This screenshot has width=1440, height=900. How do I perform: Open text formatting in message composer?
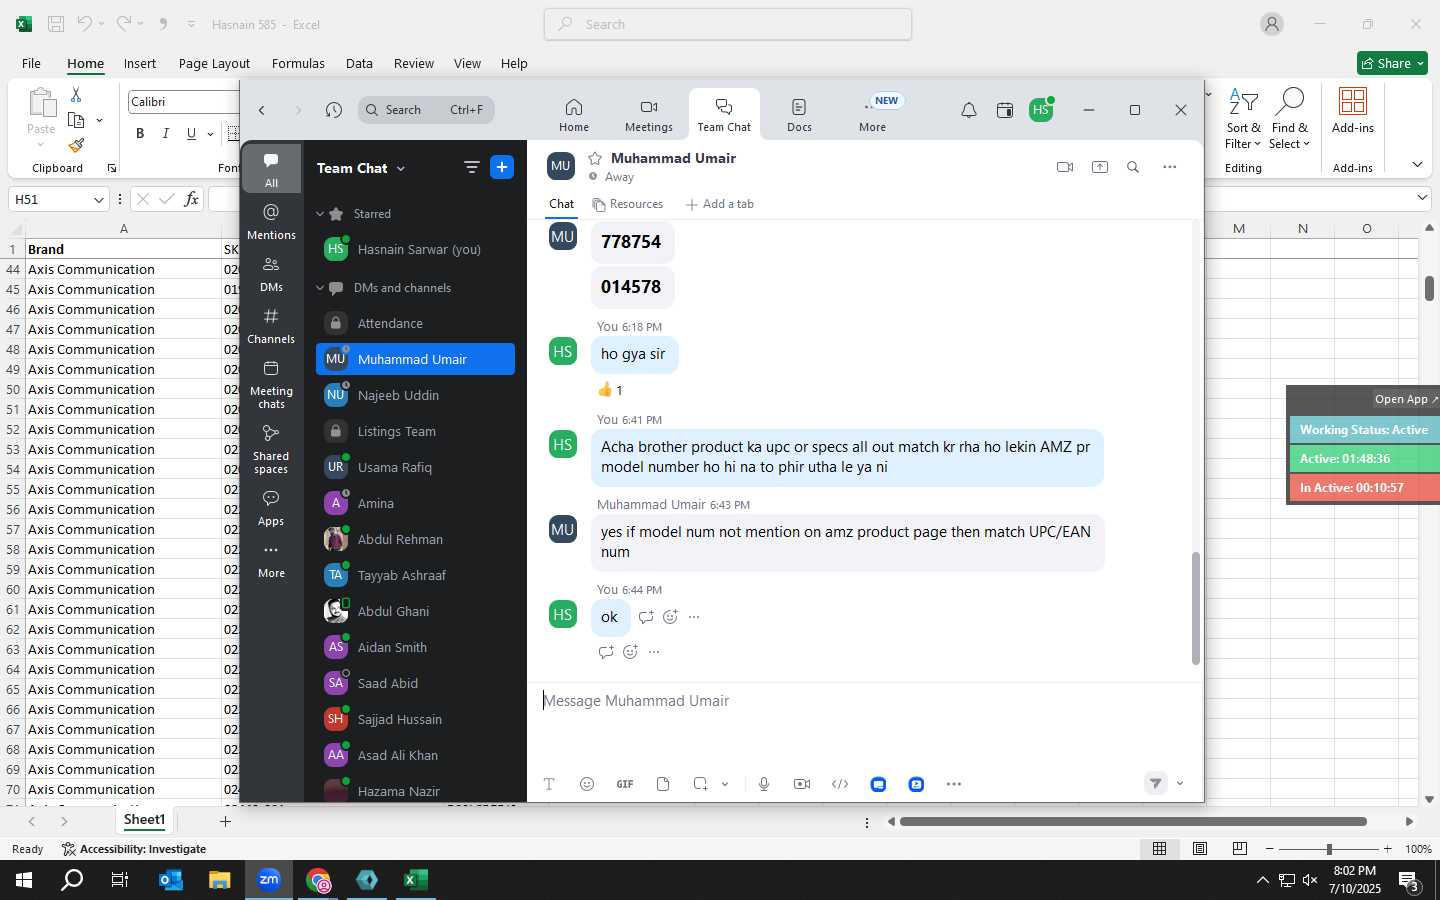tap(549, 784)
